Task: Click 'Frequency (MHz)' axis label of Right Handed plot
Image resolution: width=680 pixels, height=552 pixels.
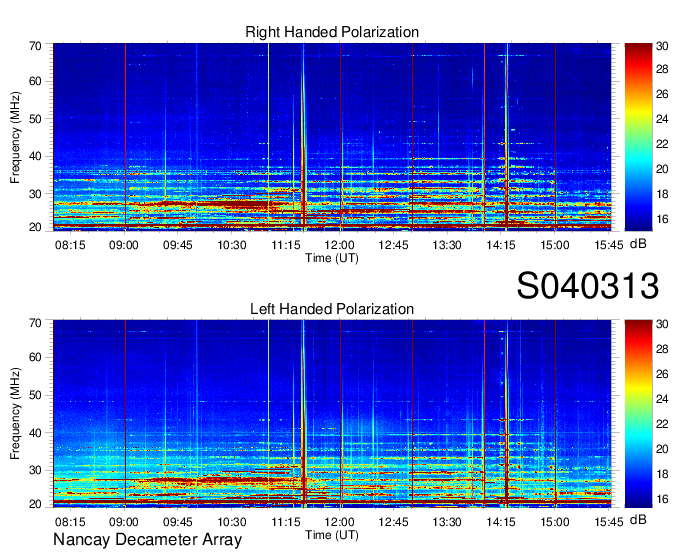Action: (15, 137)
